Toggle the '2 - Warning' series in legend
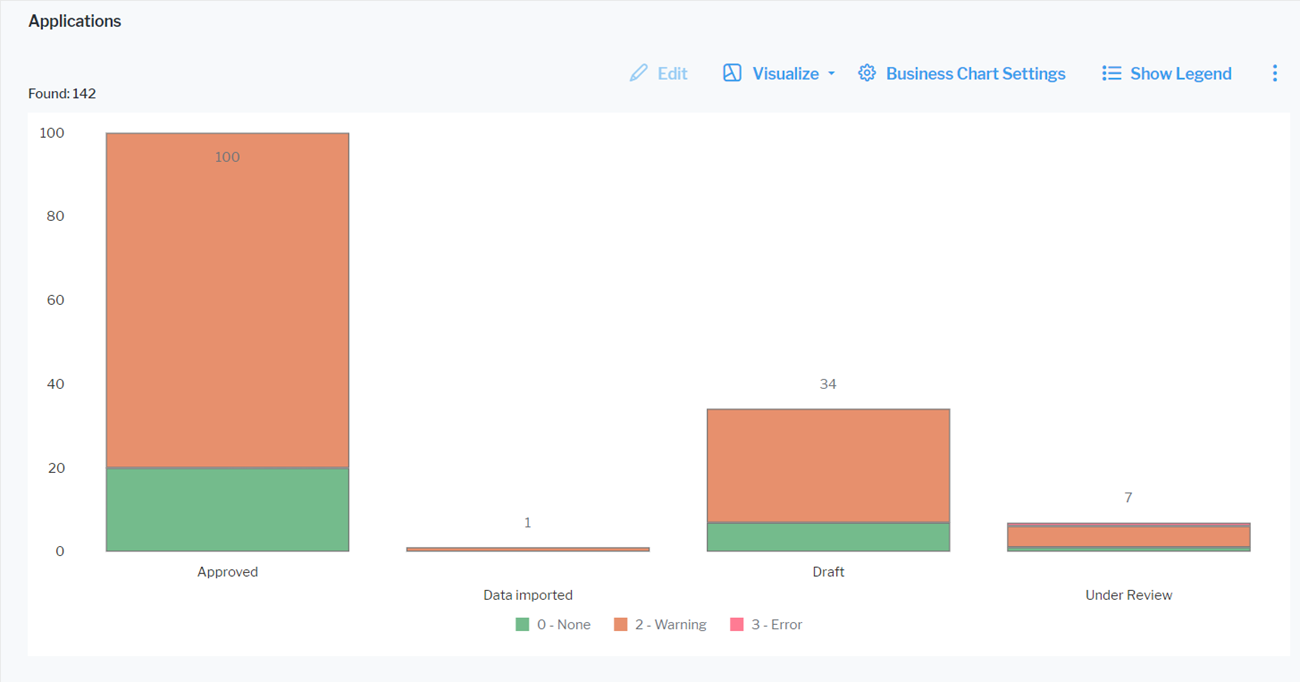The height and width of the screenshot is (682, 1300). (659, 623)
